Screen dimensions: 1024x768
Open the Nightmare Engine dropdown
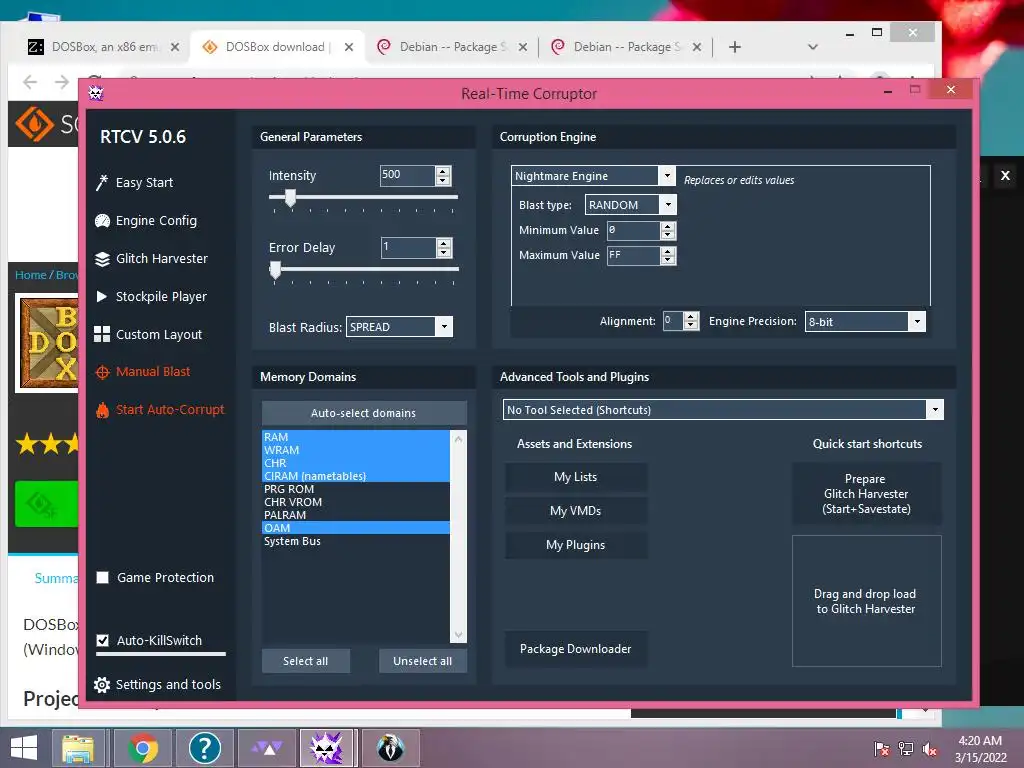(666, 175)
